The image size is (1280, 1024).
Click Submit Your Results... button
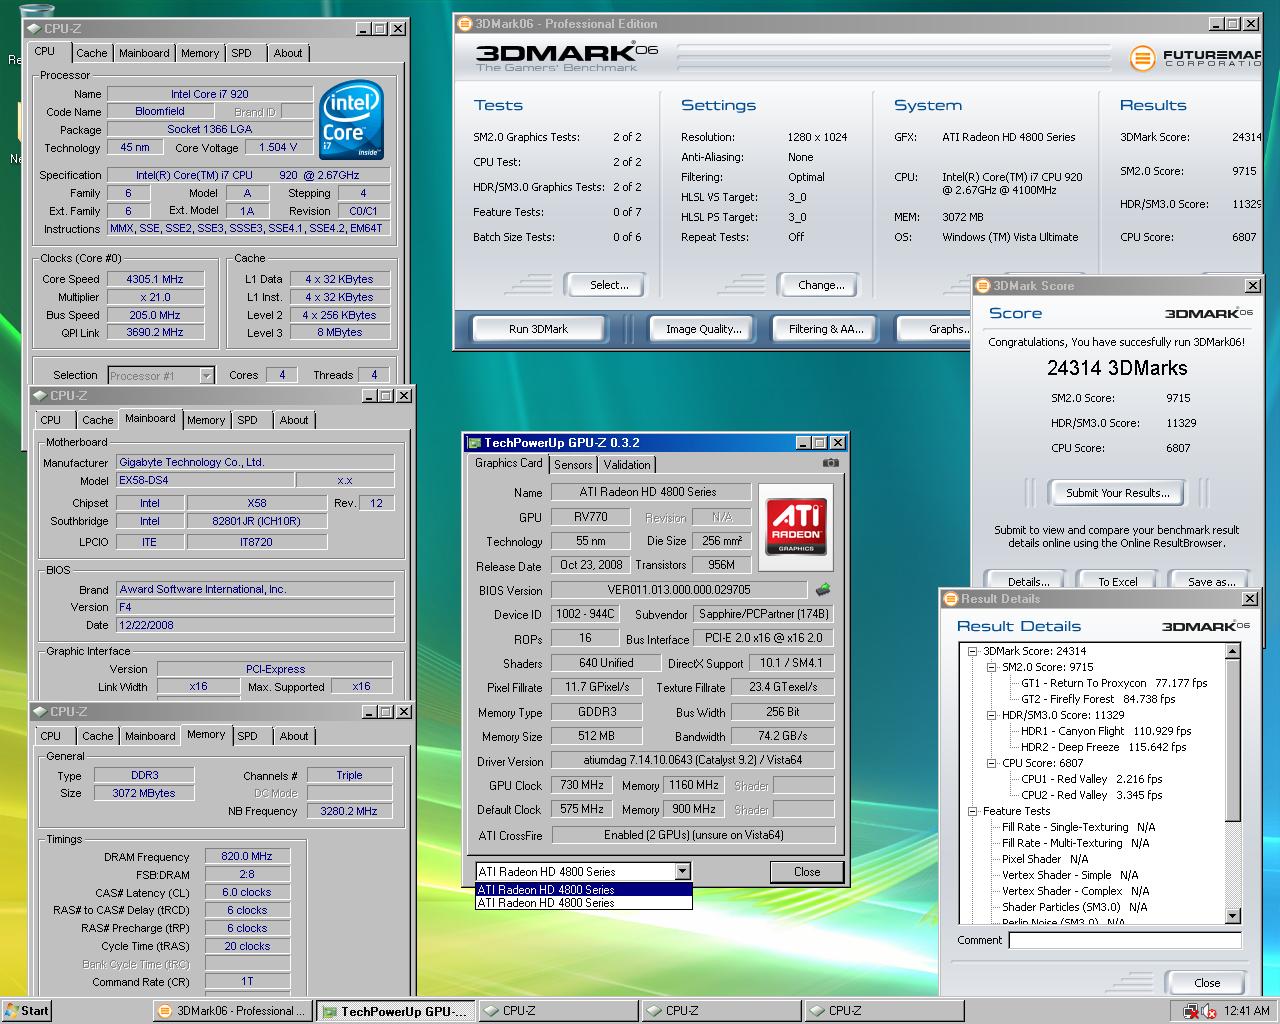tap(1117, 493)
